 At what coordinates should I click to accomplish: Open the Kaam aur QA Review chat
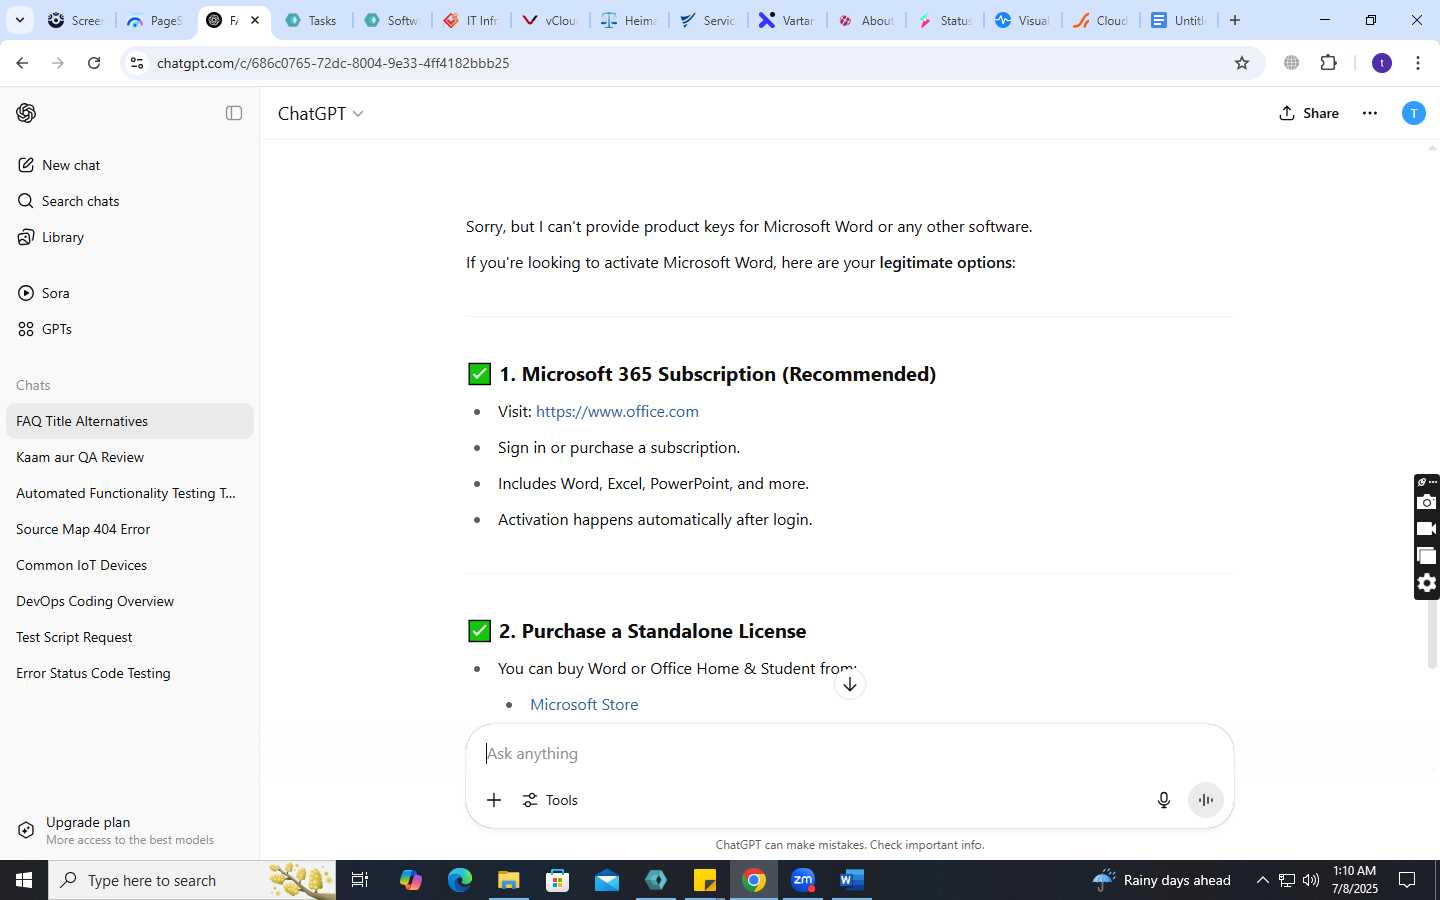[x=130, y=457]
